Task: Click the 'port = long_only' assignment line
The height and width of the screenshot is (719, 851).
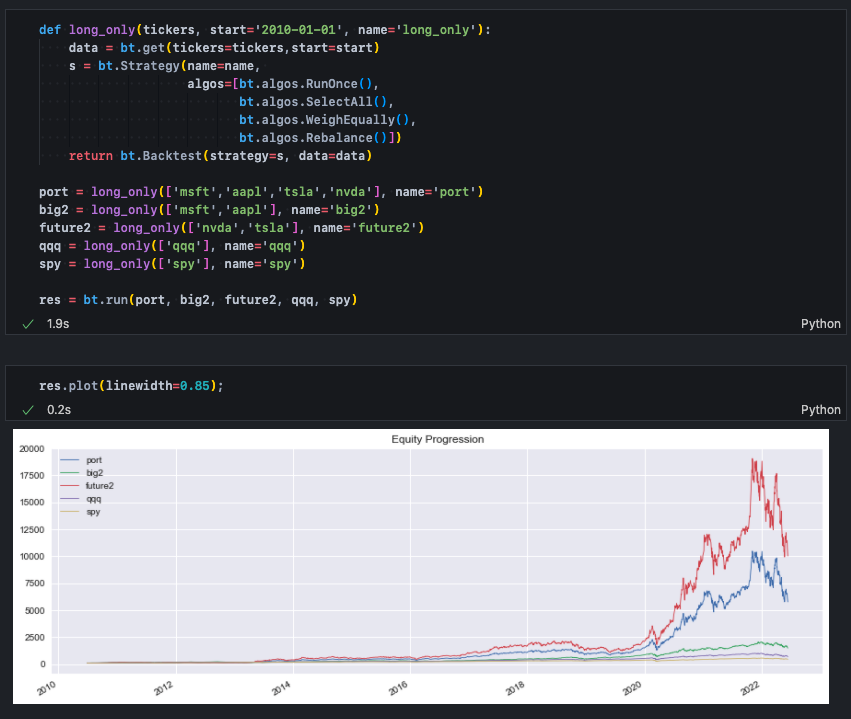Action: click(x=261, y=192)
